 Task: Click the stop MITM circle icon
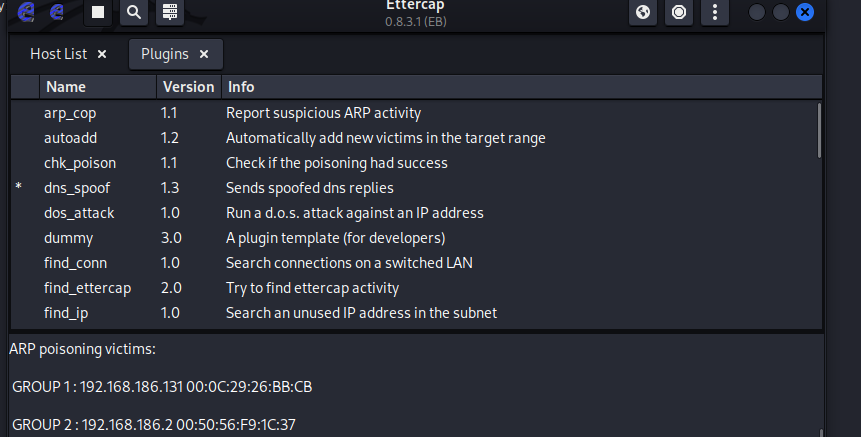pos(679,13)
